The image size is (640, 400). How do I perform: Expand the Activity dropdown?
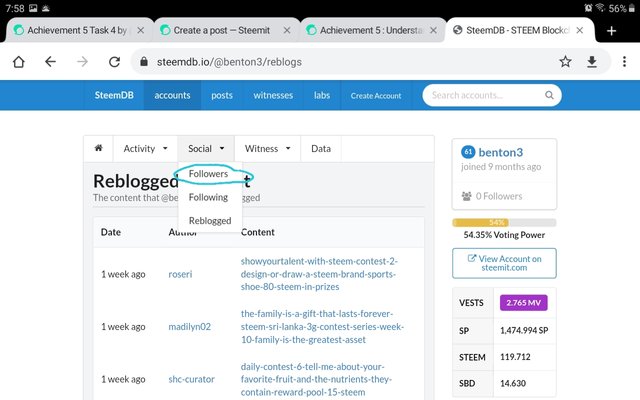145,149
